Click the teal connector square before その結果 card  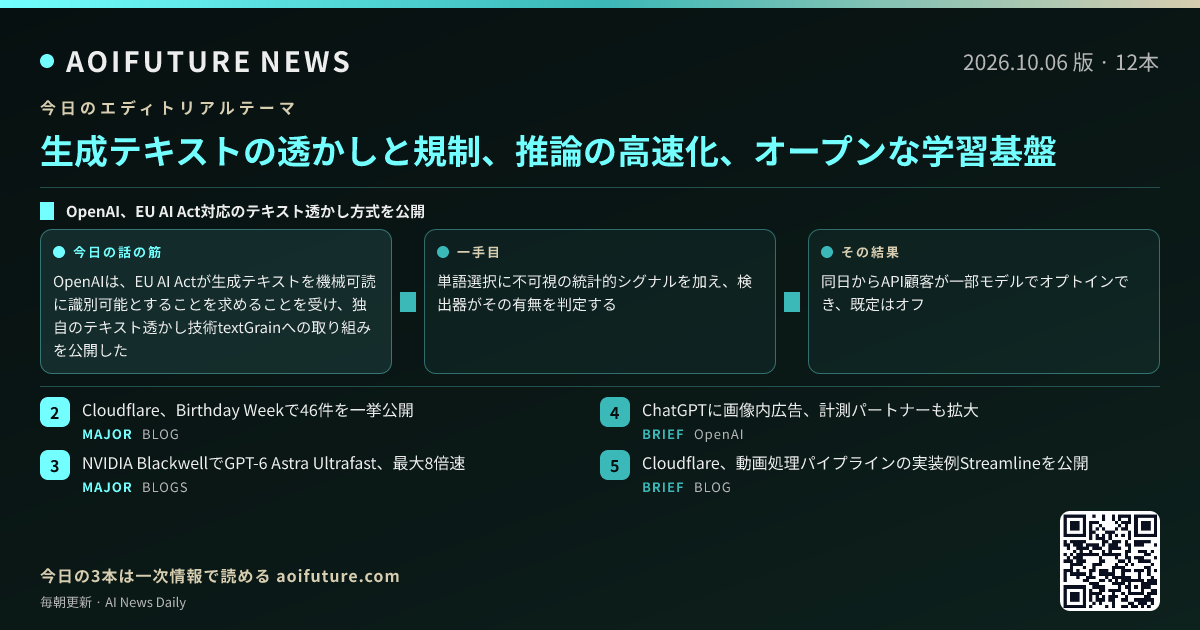tap(792, 302)
